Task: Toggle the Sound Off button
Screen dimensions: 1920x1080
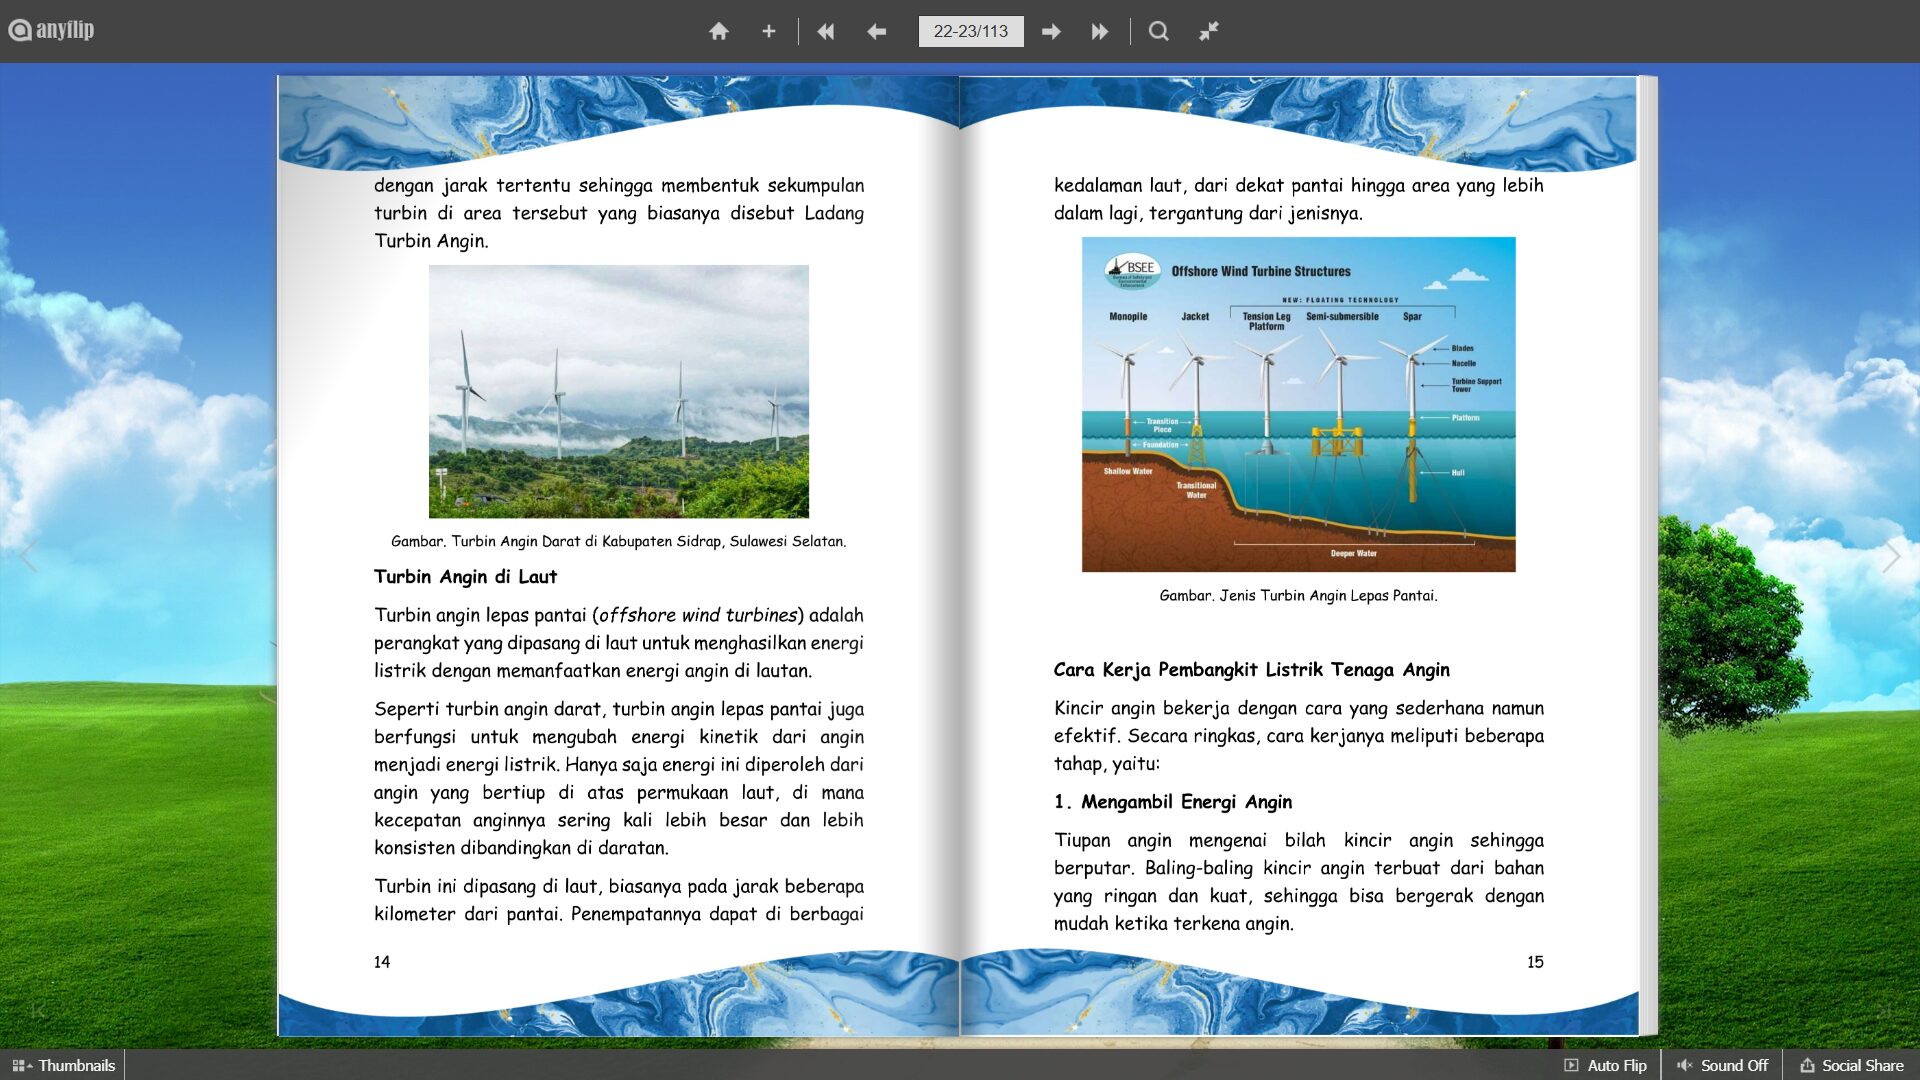Action: pos(1722,1065)
